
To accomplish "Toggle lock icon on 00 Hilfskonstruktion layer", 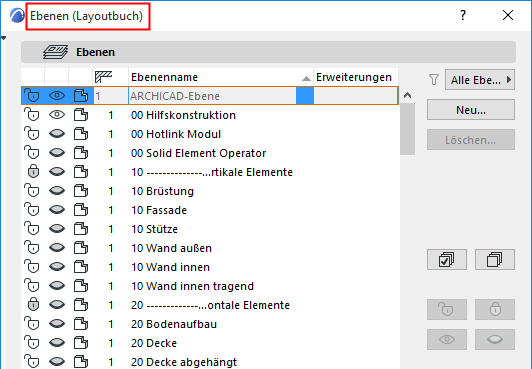I will 32,115.
